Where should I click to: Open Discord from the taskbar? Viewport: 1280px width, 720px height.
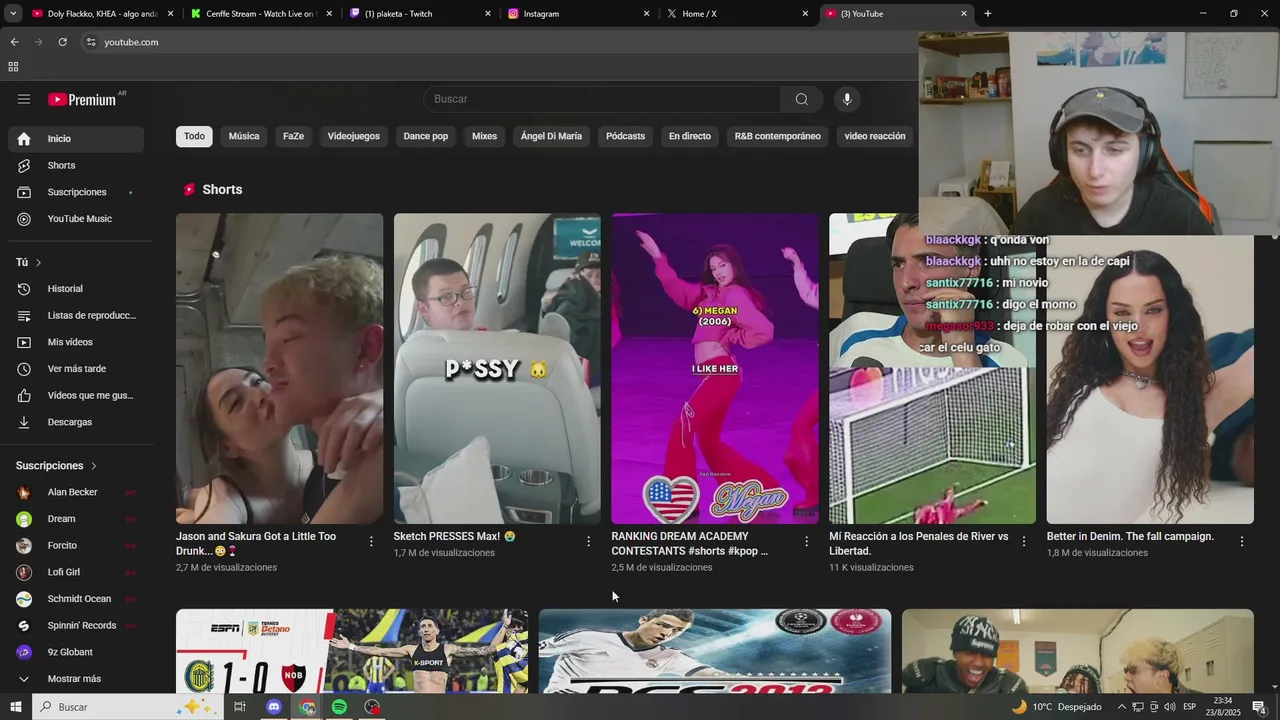tap(274, 707)
